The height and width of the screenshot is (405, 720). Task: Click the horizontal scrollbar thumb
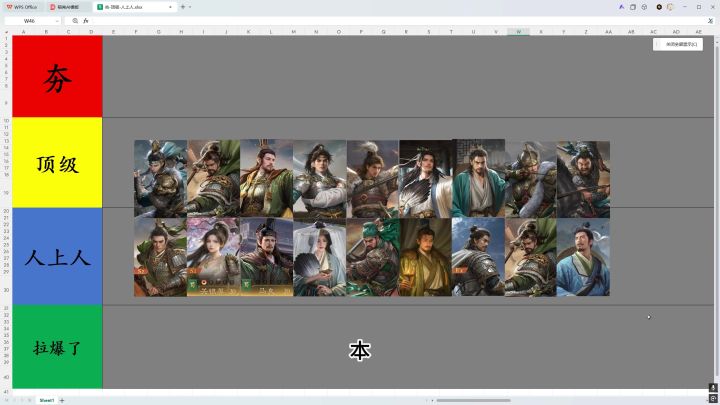click(x=473, y=400)
